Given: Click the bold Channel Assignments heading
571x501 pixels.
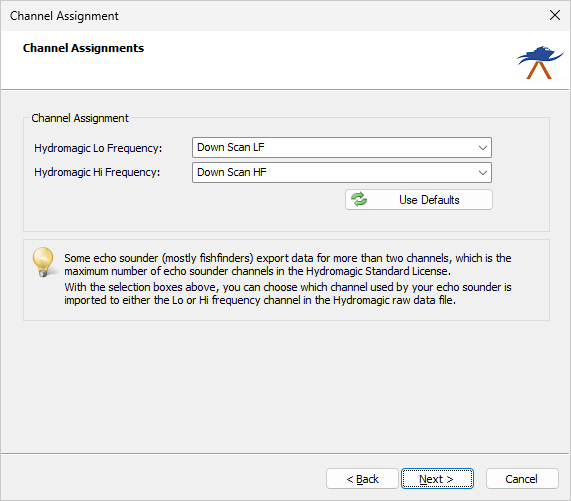Looking at the screenshot, I should [x=83, y=48].
